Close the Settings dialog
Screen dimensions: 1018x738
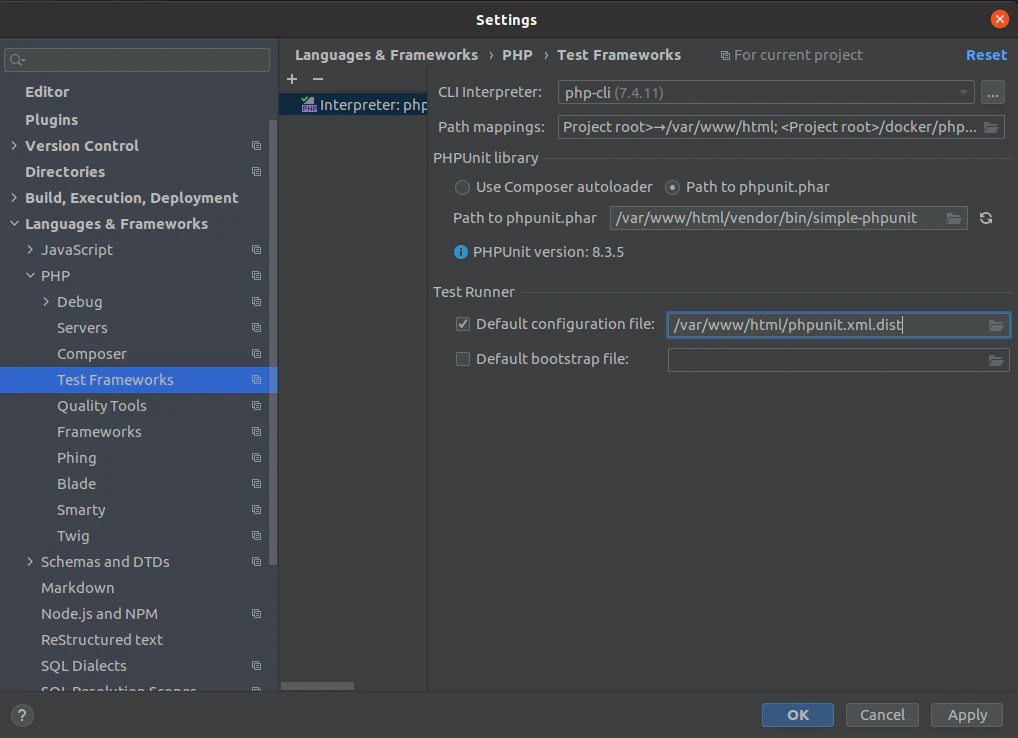(1000, 19)
